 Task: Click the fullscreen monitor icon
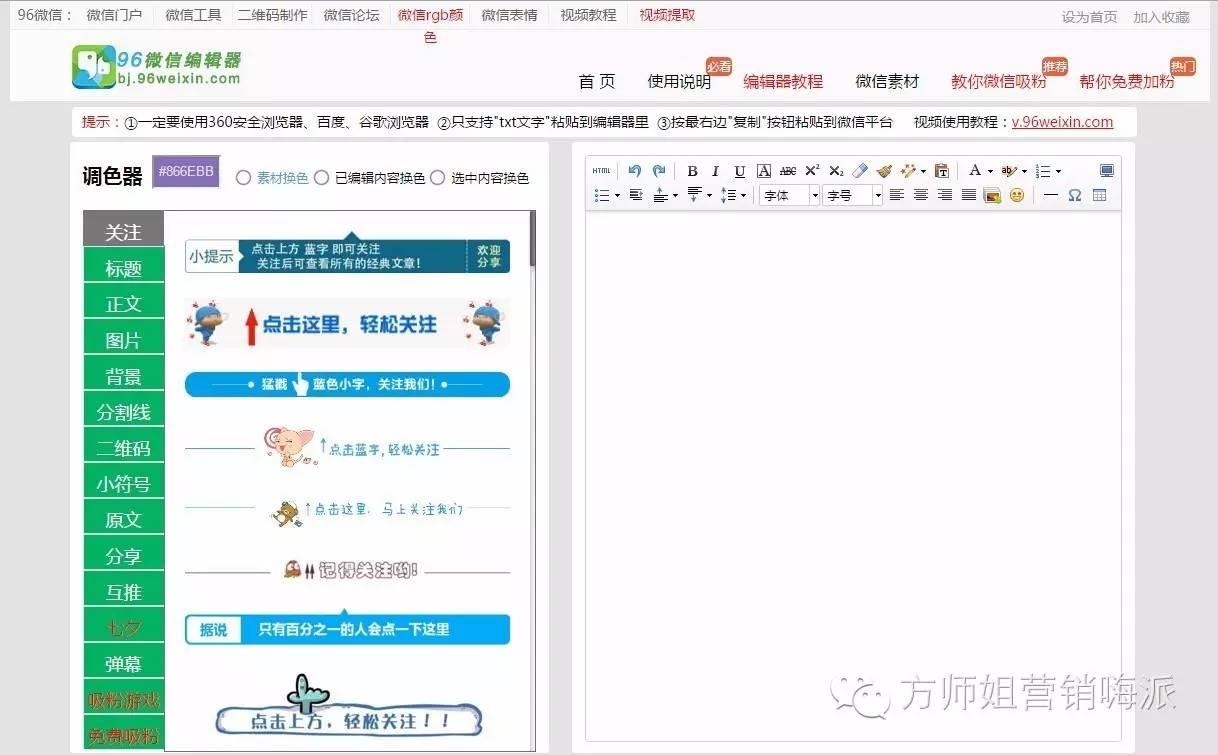pyautogui.click(x=1106, y=171)
